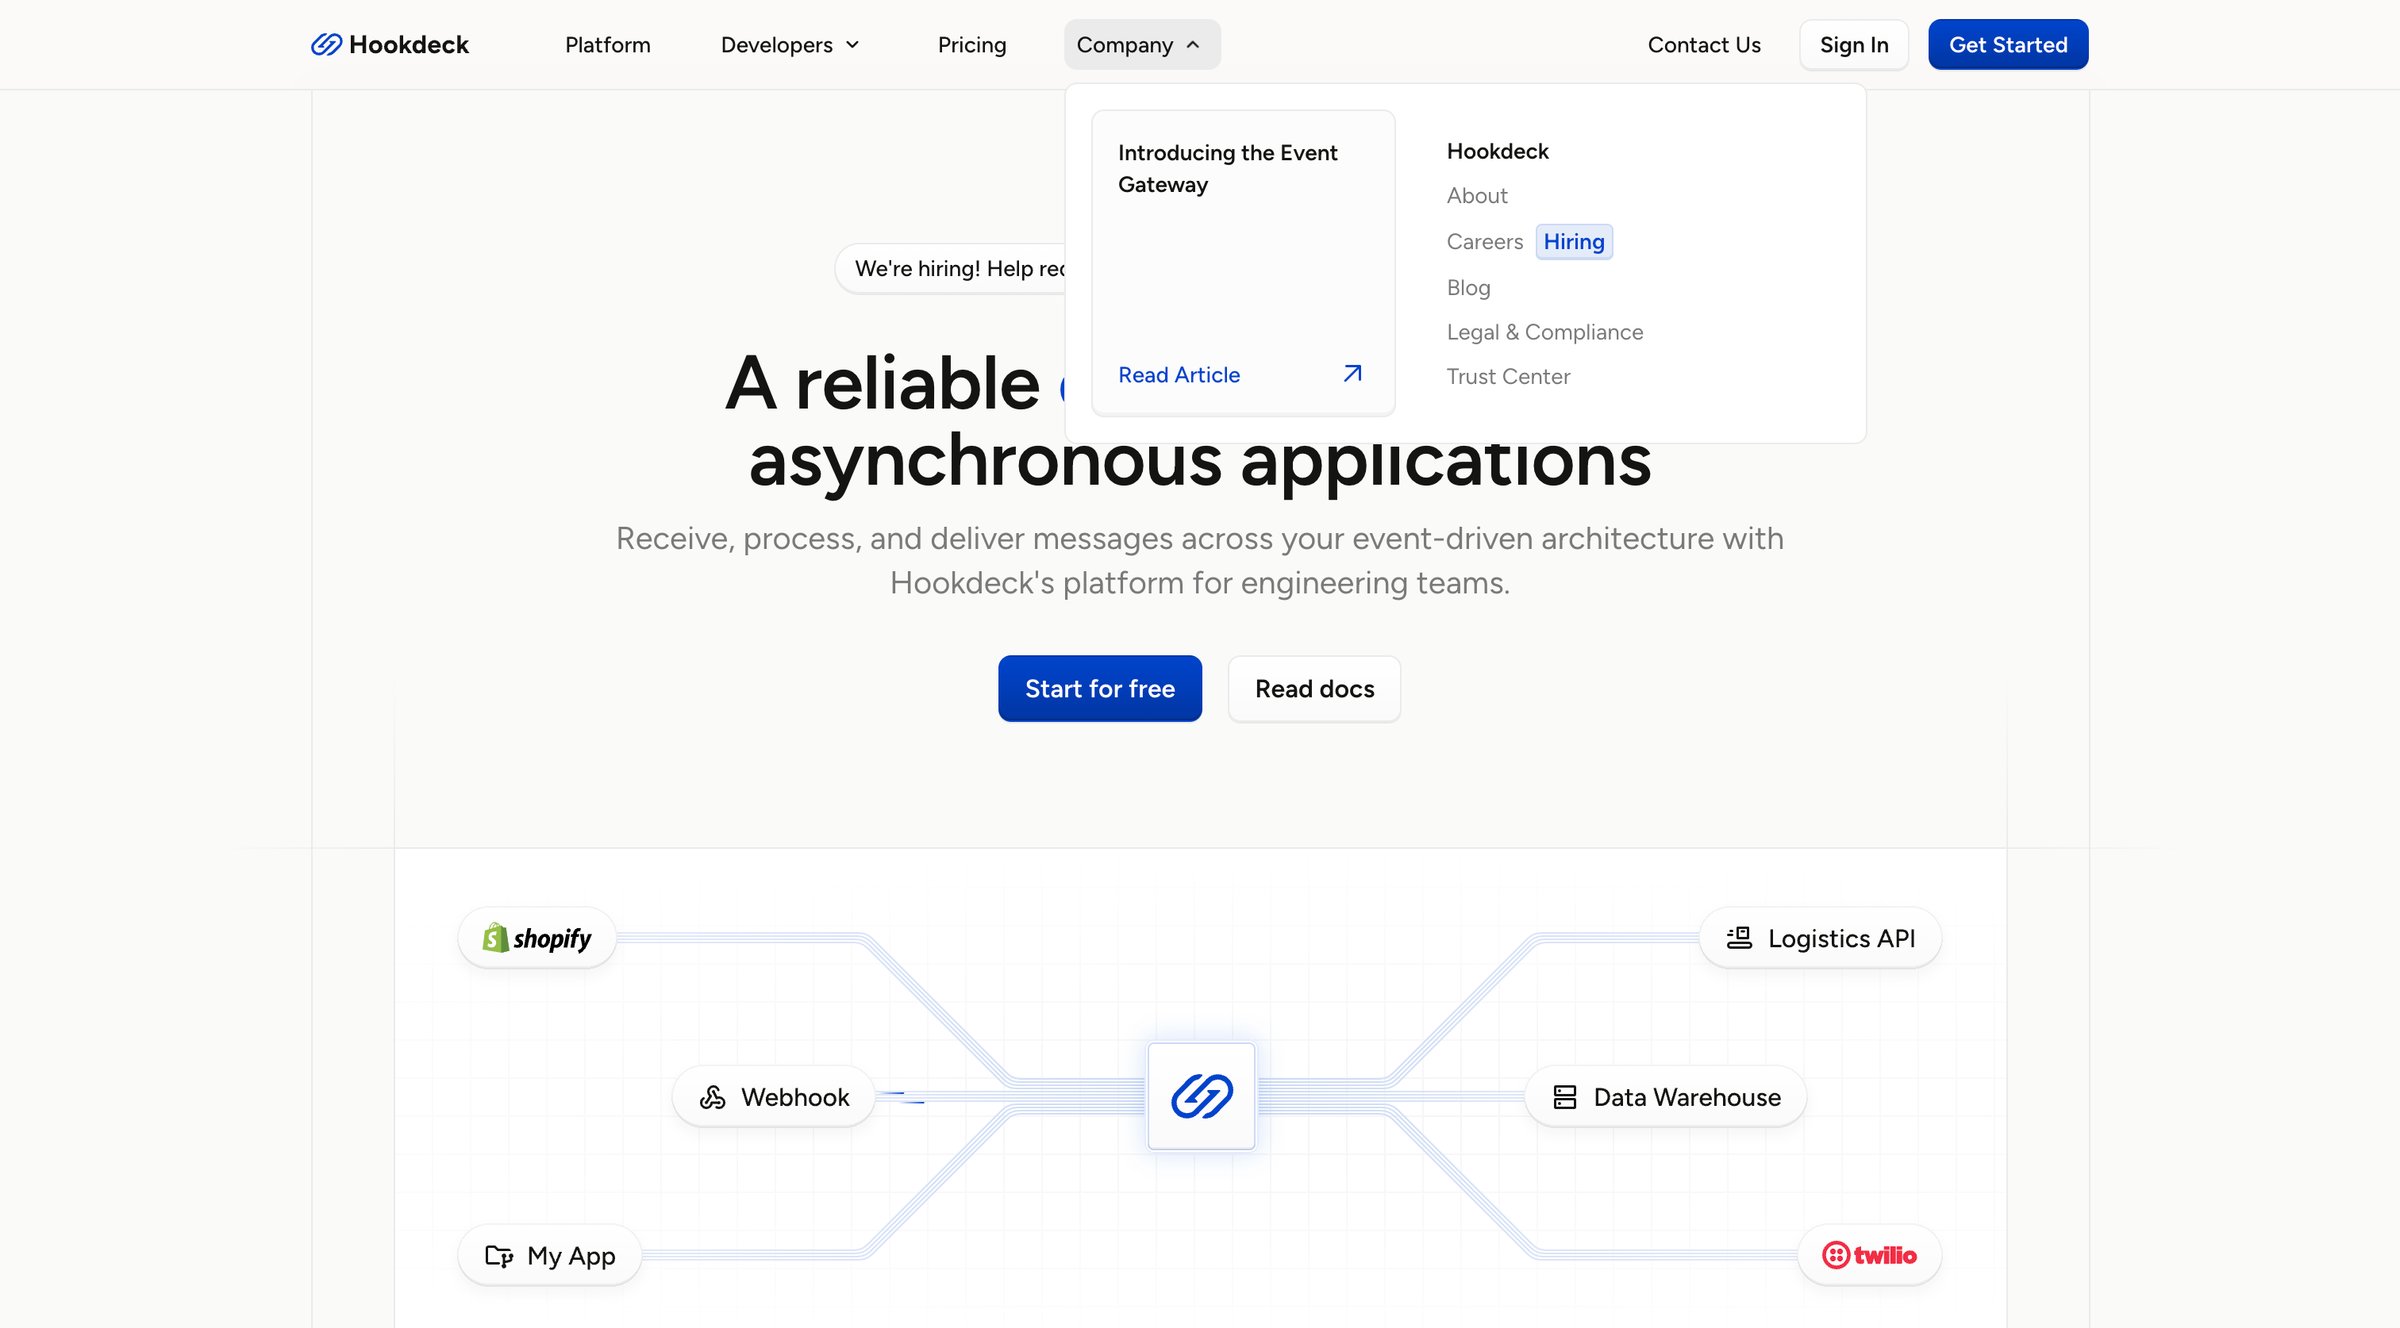Click the Sign In button
The height and width of the screenshot is (1328, 2400).
click(x=1854, y=45)
